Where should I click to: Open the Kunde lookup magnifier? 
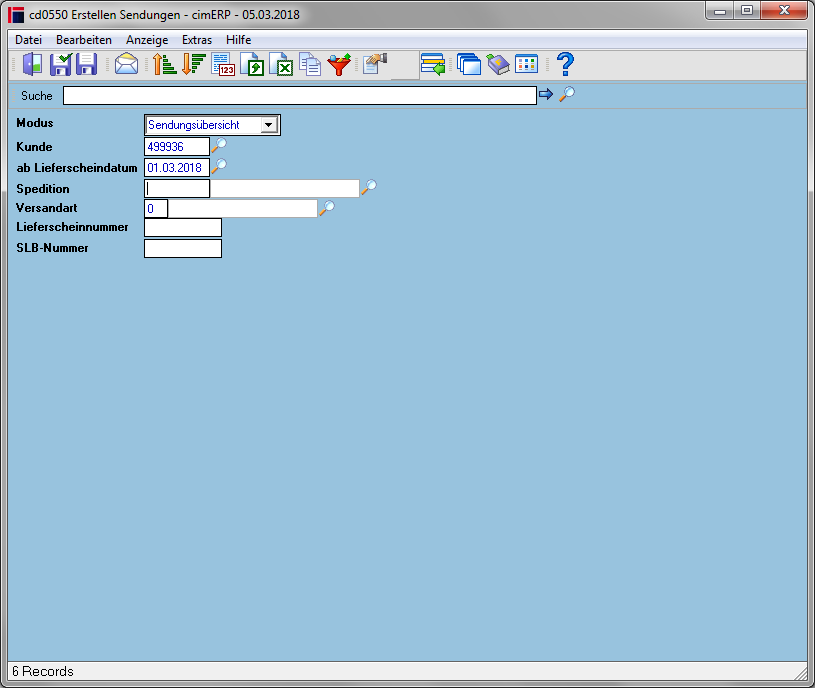[x=219, y=145]
